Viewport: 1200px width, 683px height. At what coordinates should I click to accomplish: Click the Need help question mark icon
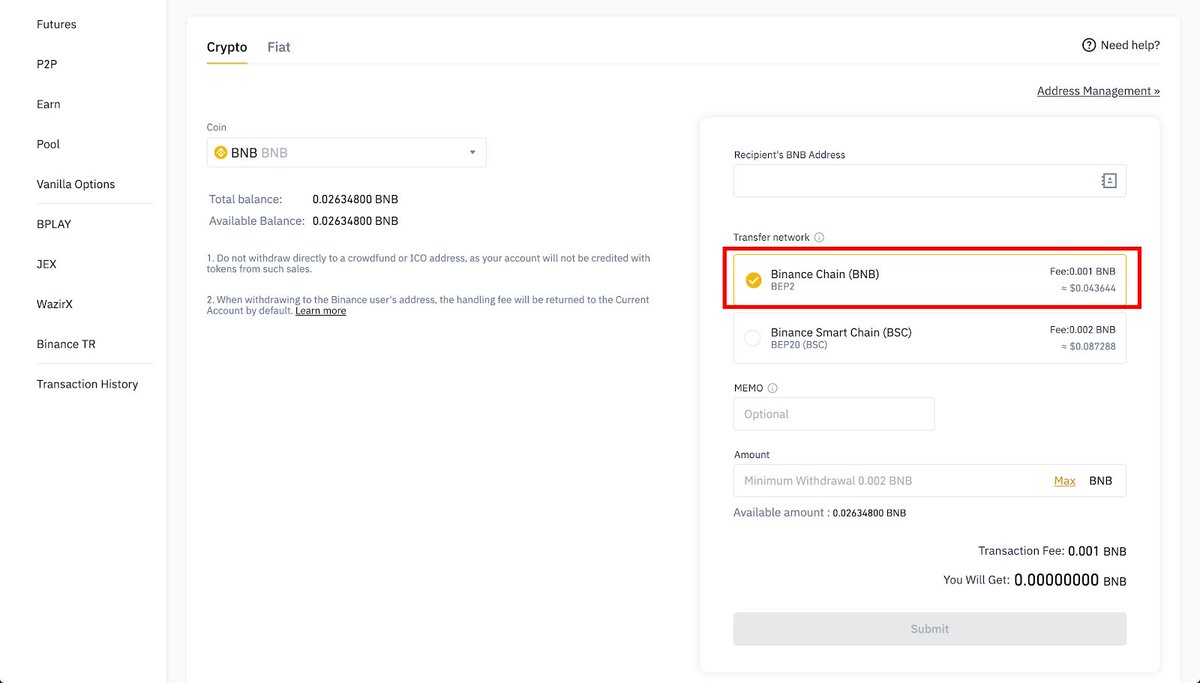(x=1089, y=45)
